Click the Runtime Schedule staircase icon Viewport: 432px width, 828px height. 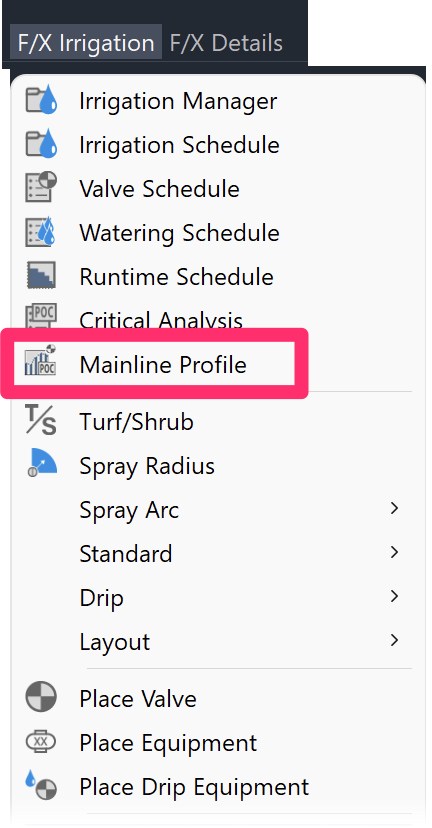click(41, 276)
